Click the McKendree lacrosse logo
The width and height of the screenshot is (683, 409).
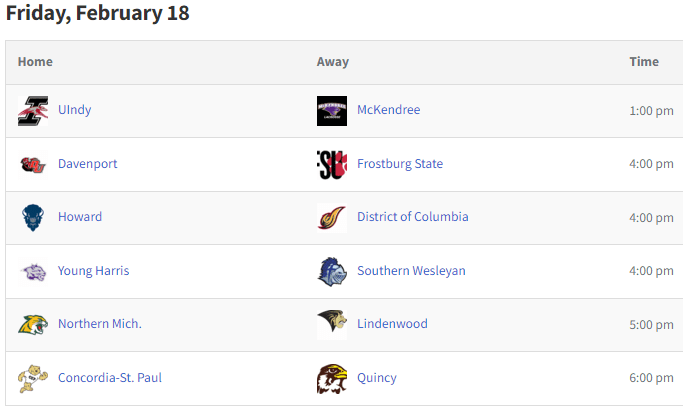pyautogui.click(x=332, y=111)
